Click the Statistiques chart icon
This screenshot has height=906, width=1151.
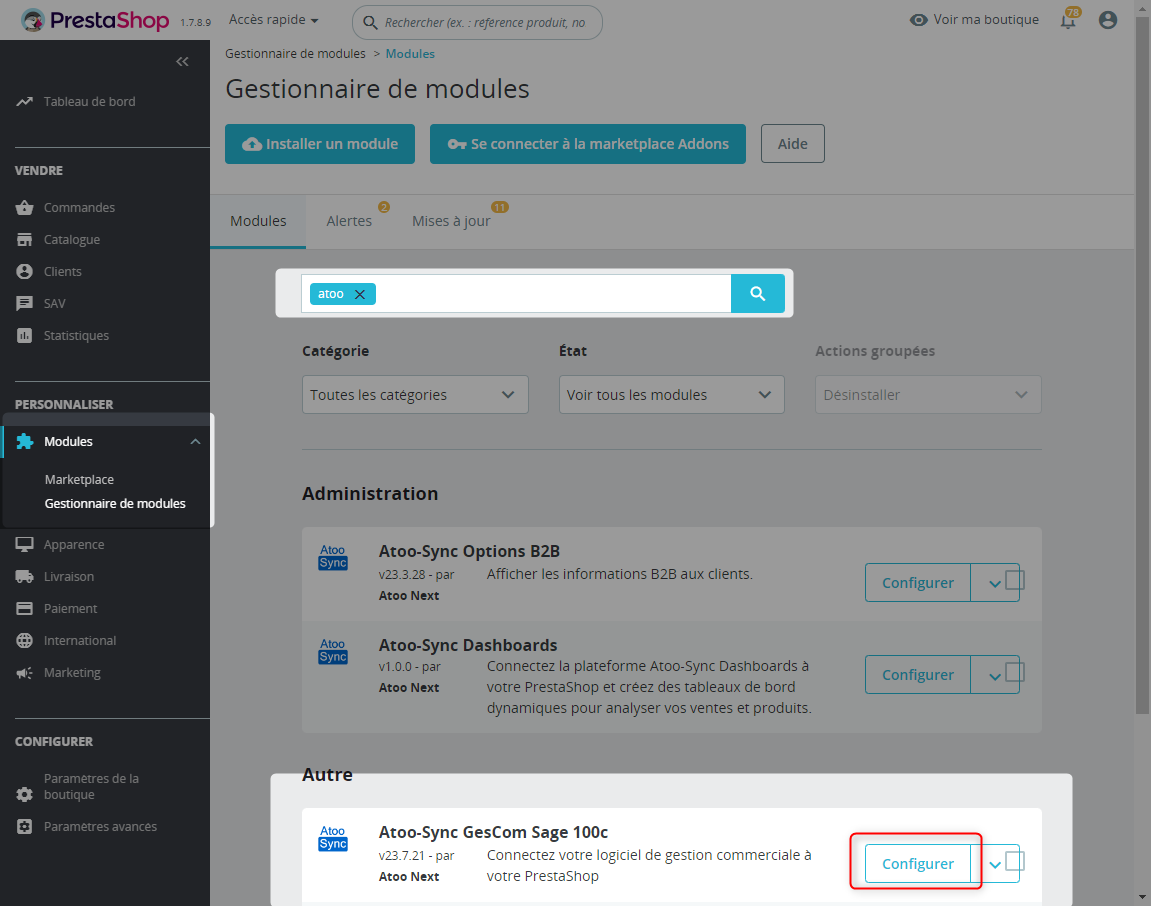(24, 336)
